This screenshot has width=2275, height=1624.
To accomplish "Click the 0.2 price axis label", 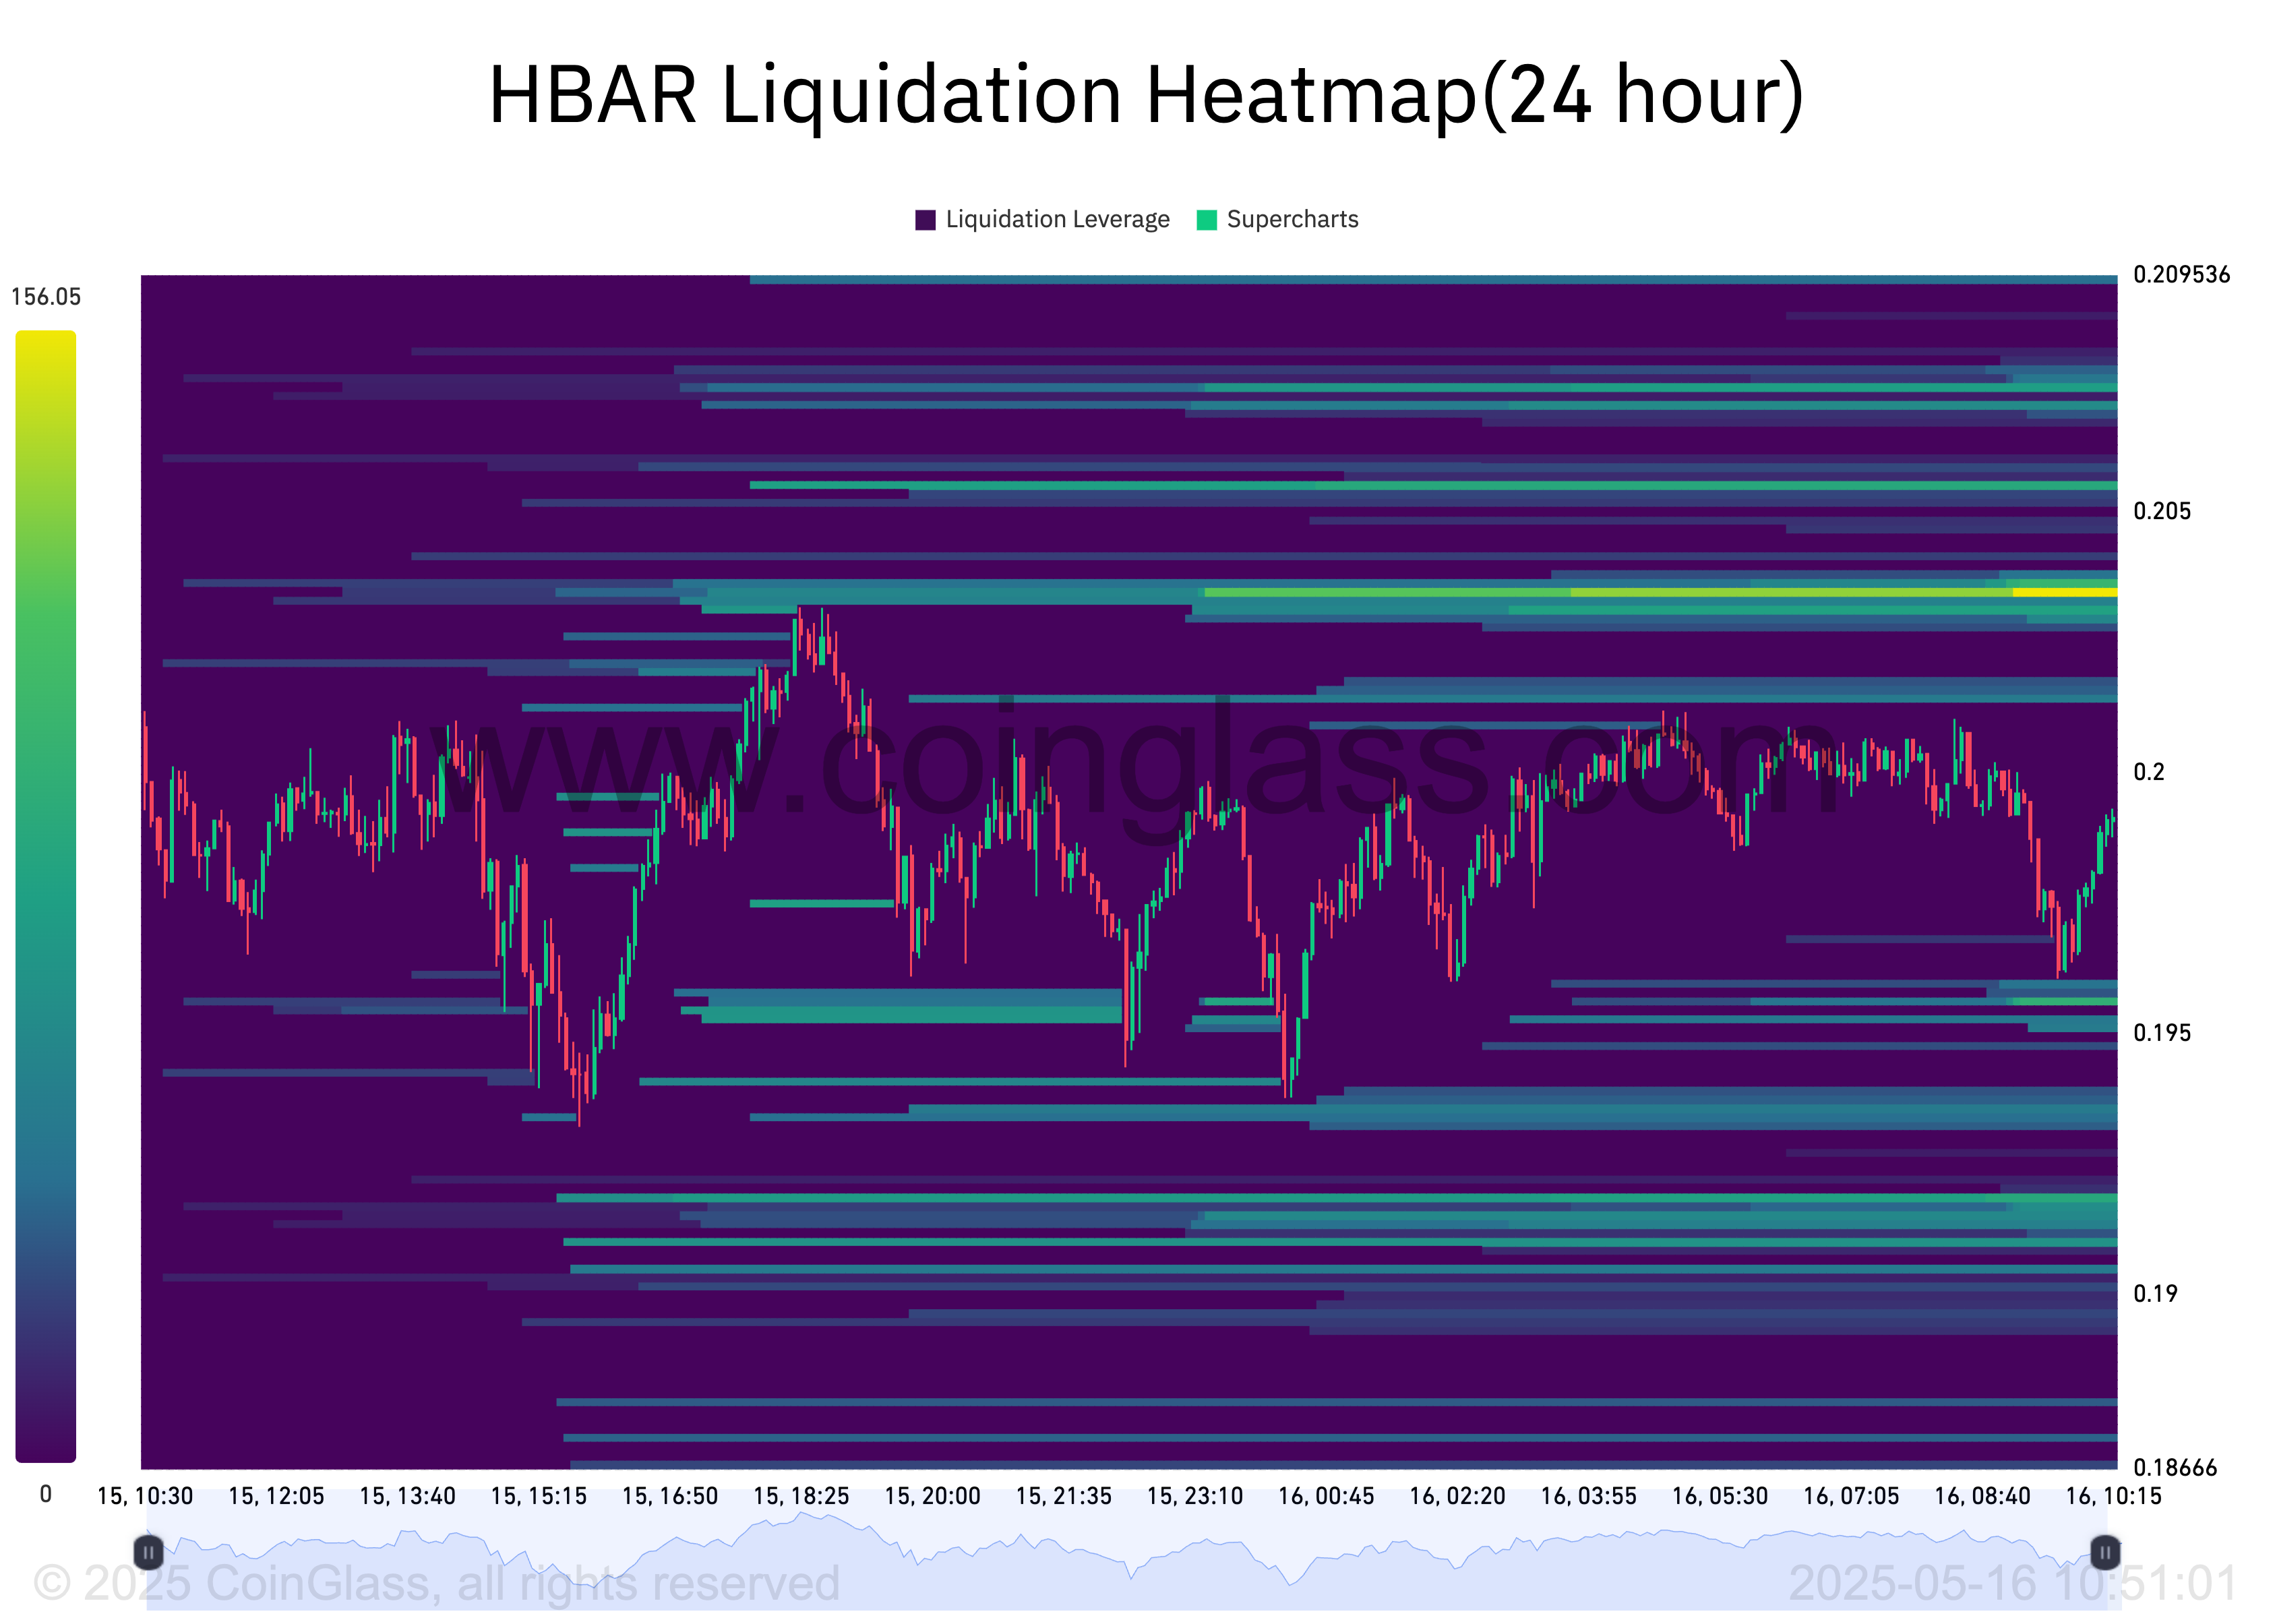I will [x=2148, y=772].
